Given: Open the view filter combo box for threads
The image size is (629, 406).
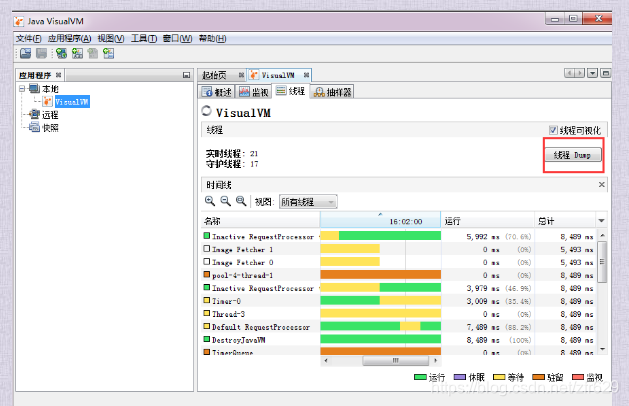Looking at the screenshot, I should (x=308, y=202).
